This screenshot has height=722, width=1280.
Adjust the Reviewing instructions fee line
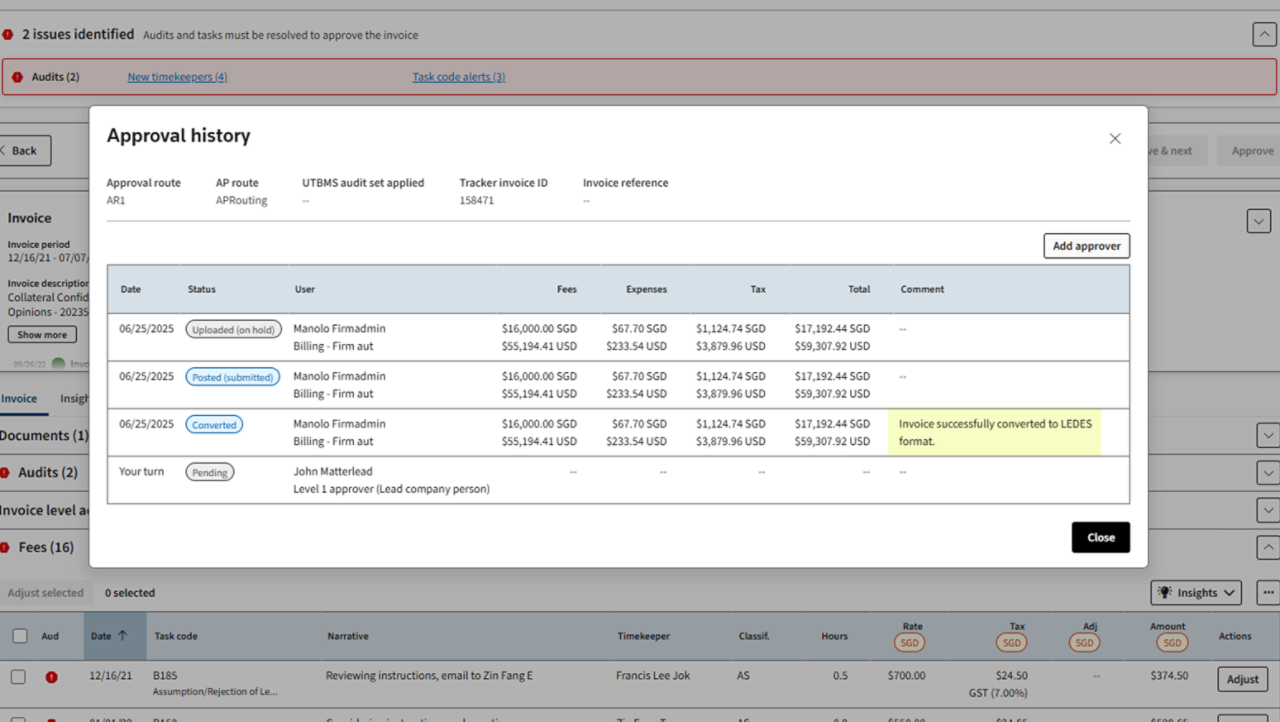click(1241, 679)
